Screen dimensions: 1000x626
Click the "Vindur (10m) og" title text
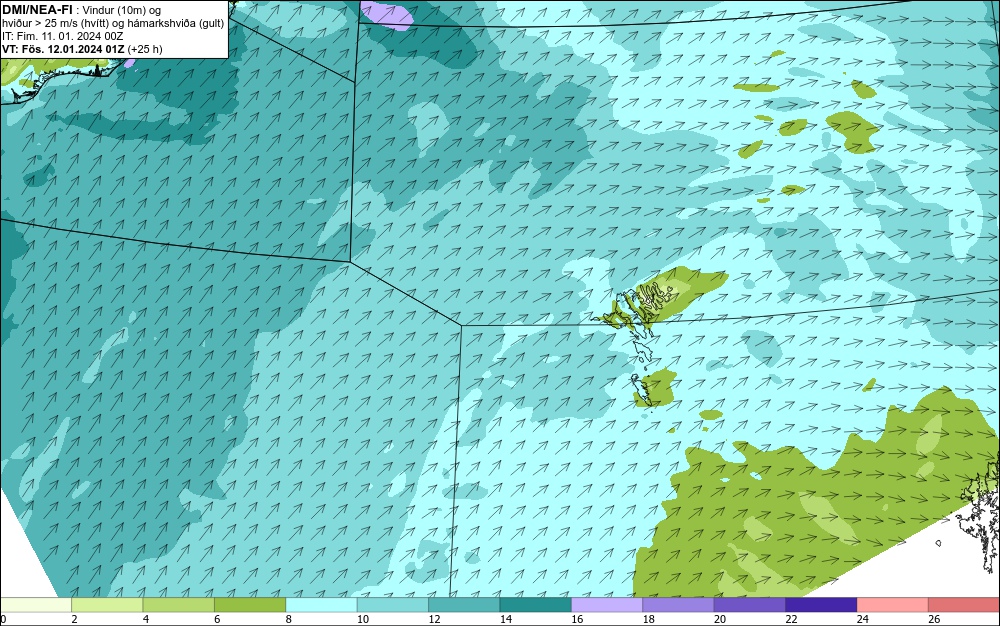tap(122, 10)
